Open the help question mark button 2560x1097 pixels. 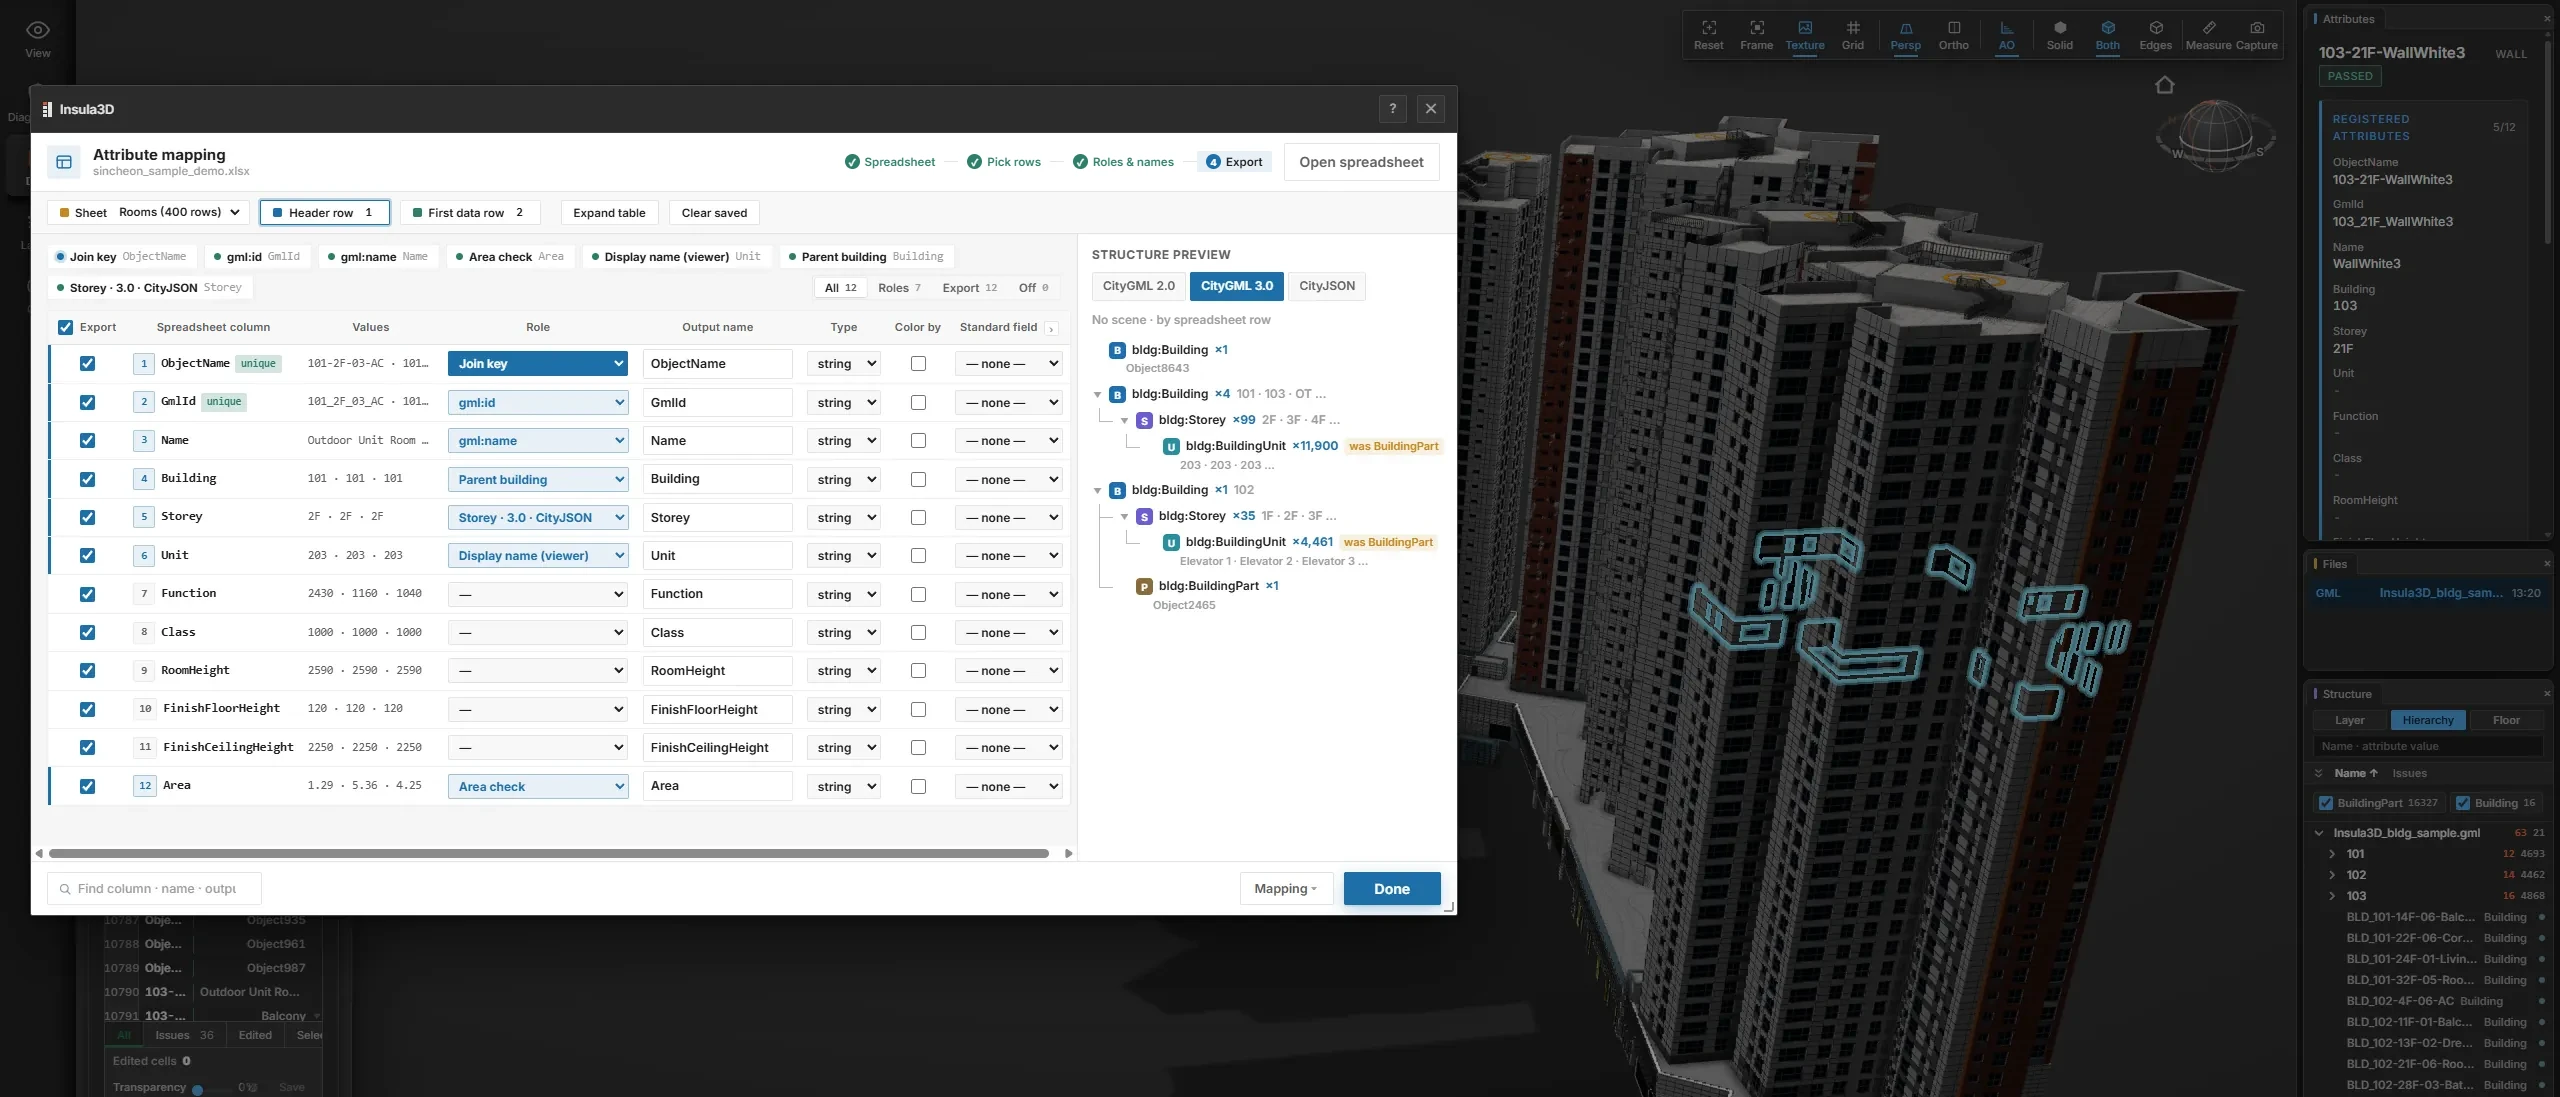1392,109
